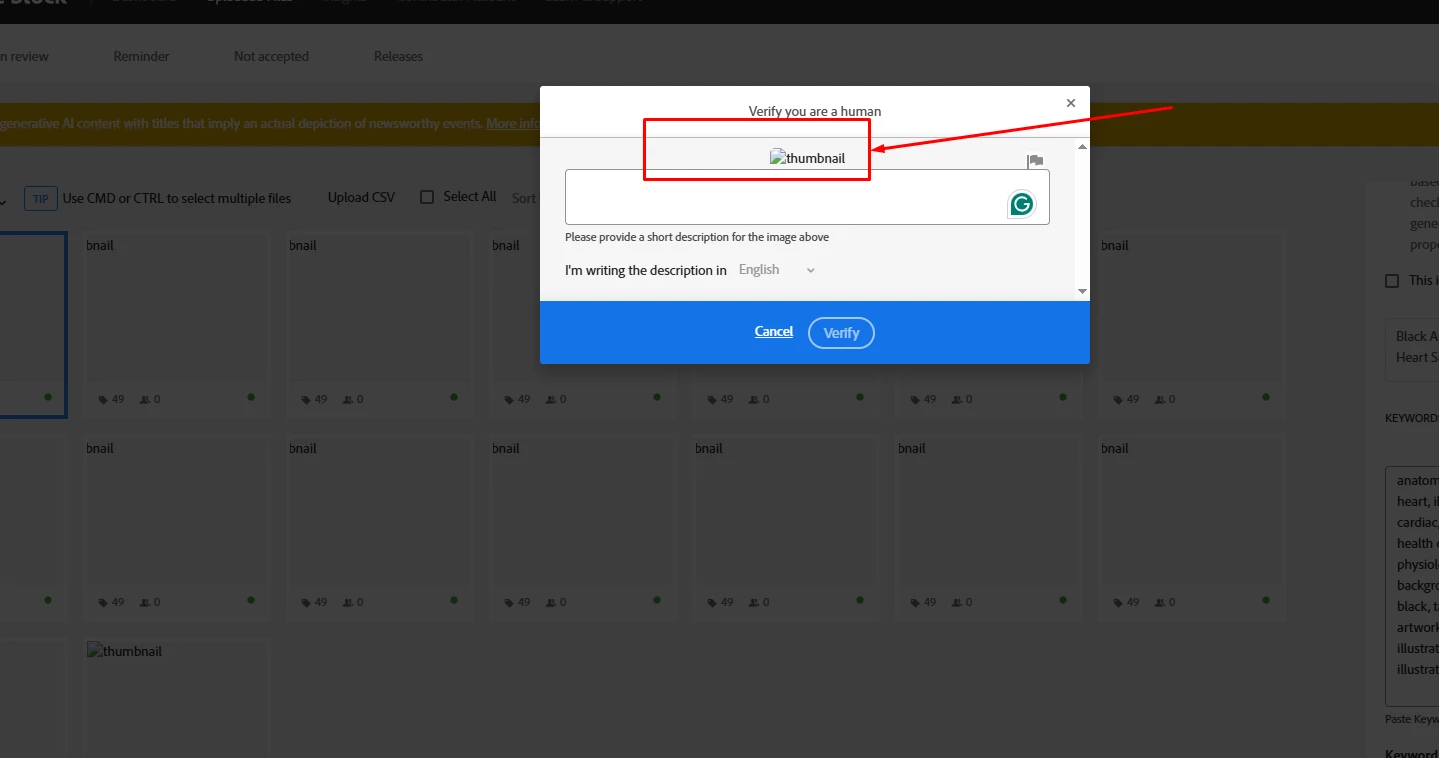1439x758 pixels.
Task: Click the dialog scrollbar up arrow
Action: (1082, 147)
